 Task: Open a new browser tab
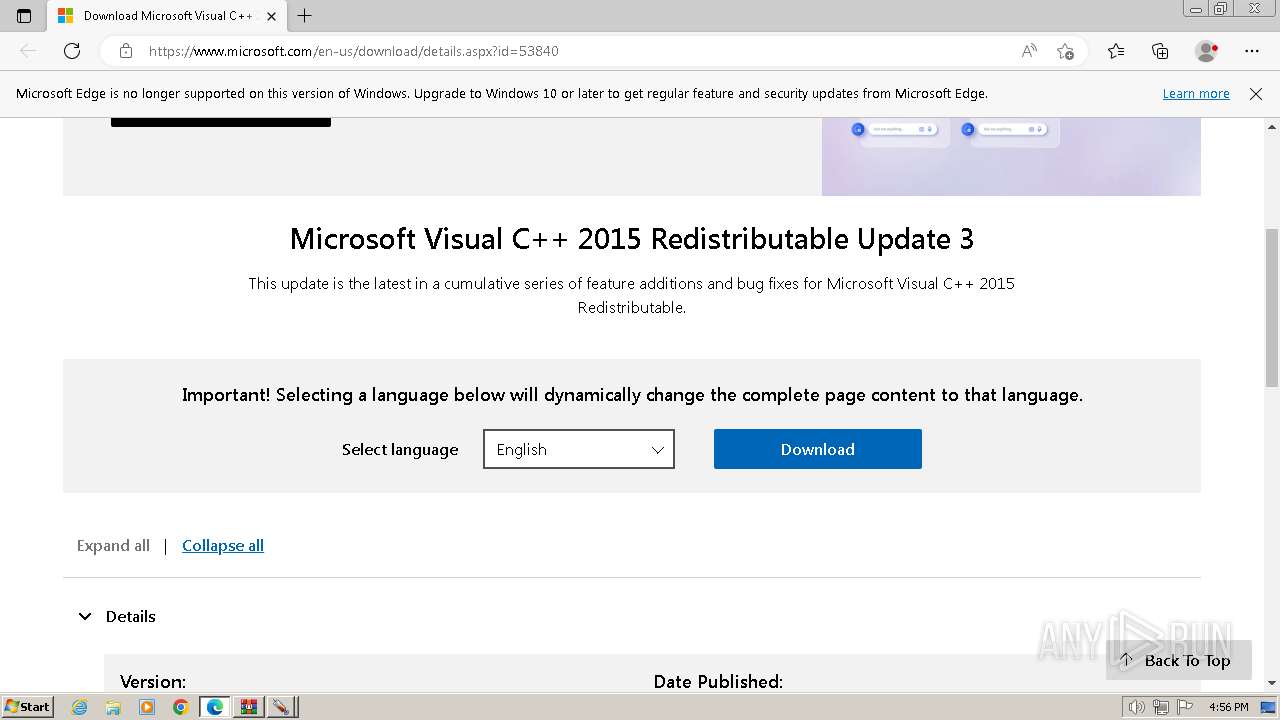[305, 16]
